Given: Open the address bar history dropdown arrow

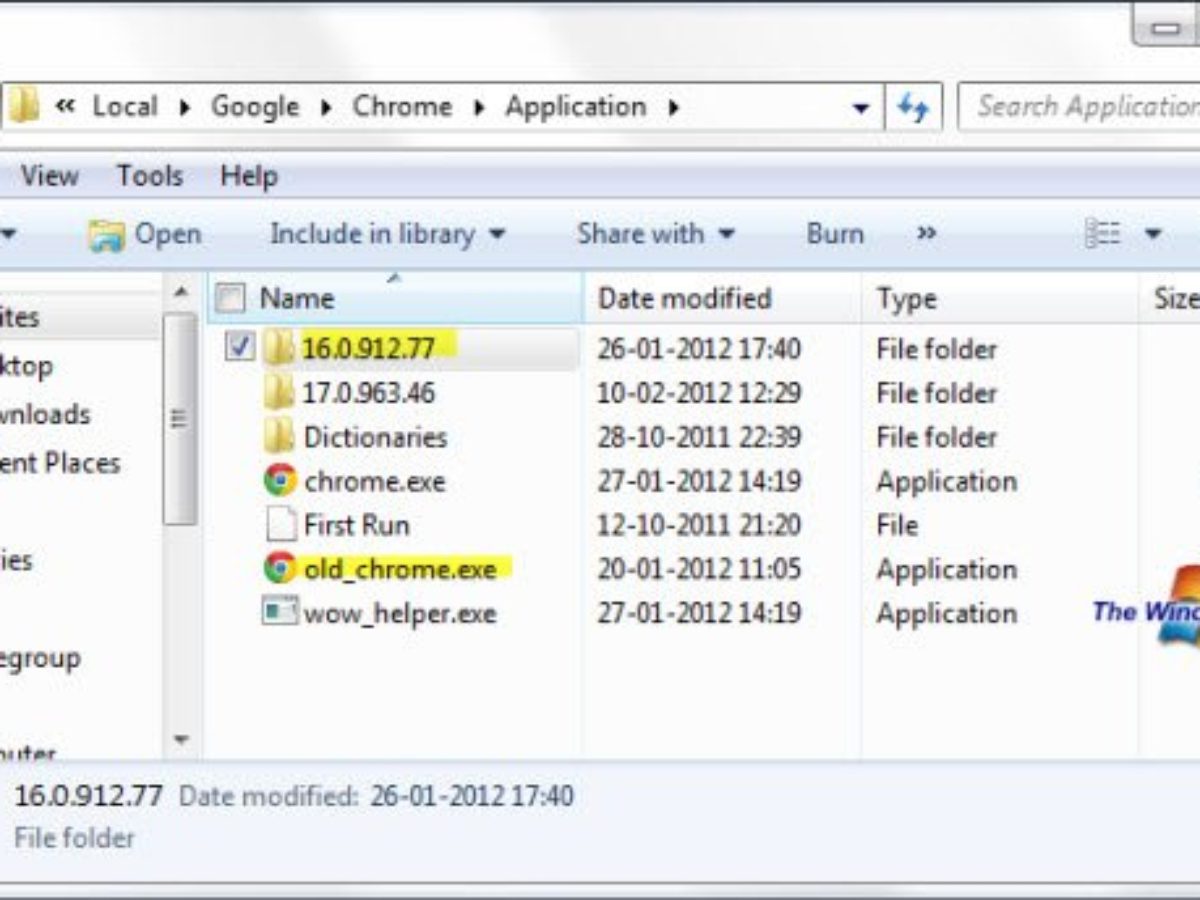Looking at the screenshot, I should [x=860, y=108].
